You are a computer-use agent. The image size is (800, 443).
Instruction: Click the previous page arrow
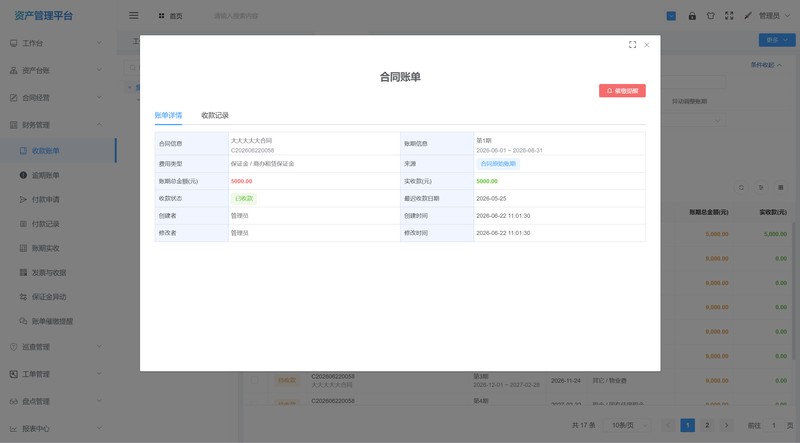tap(668, 425)
